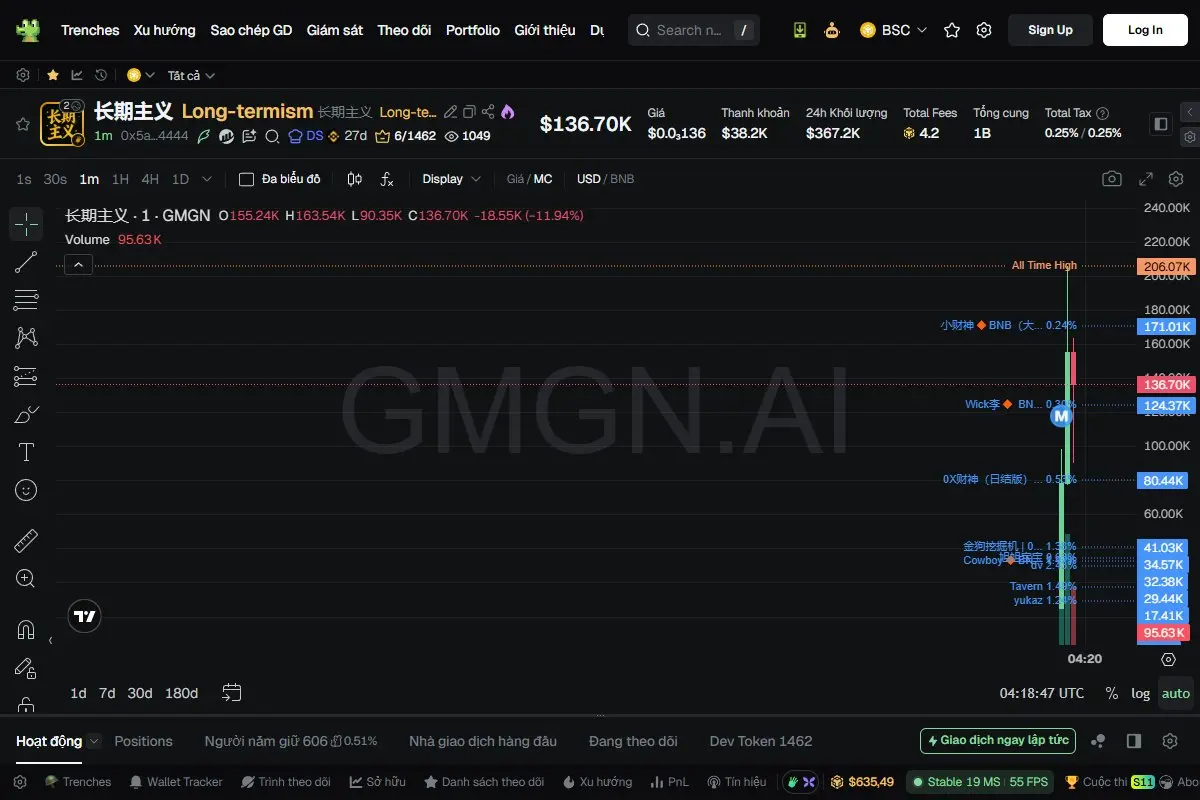This screenshot has height=800, width=1200.
Task: Select the brush drawing tool
Action: point(26,414)
